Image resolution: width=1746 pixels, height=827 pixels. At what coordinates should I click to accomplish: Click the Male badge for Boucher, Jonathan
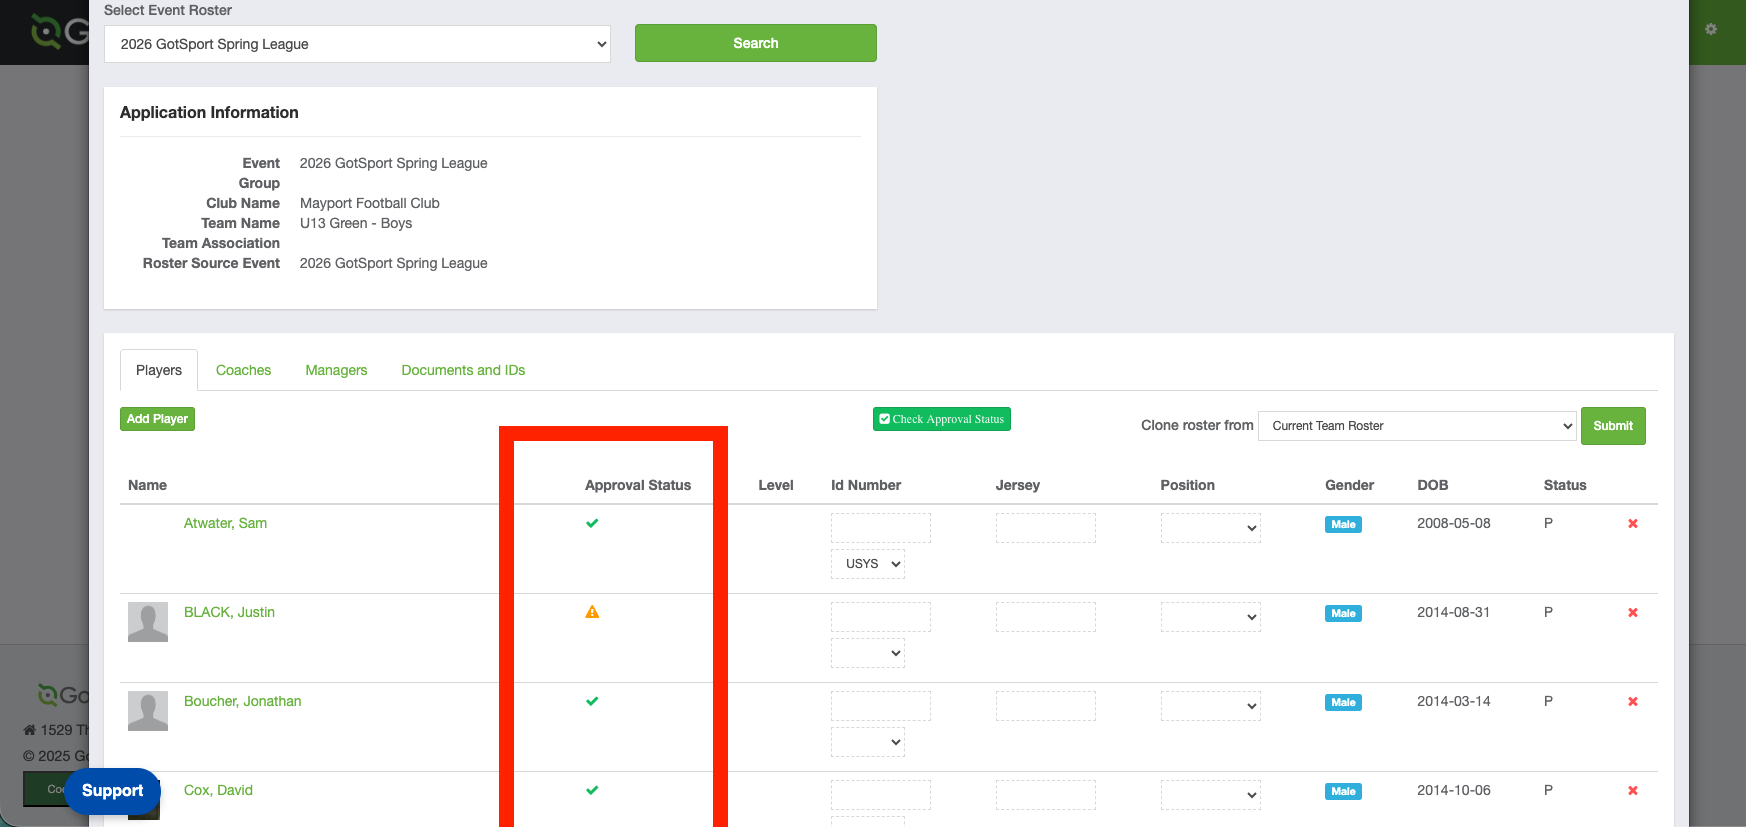pyautogui.click(x=1342, y=702)
